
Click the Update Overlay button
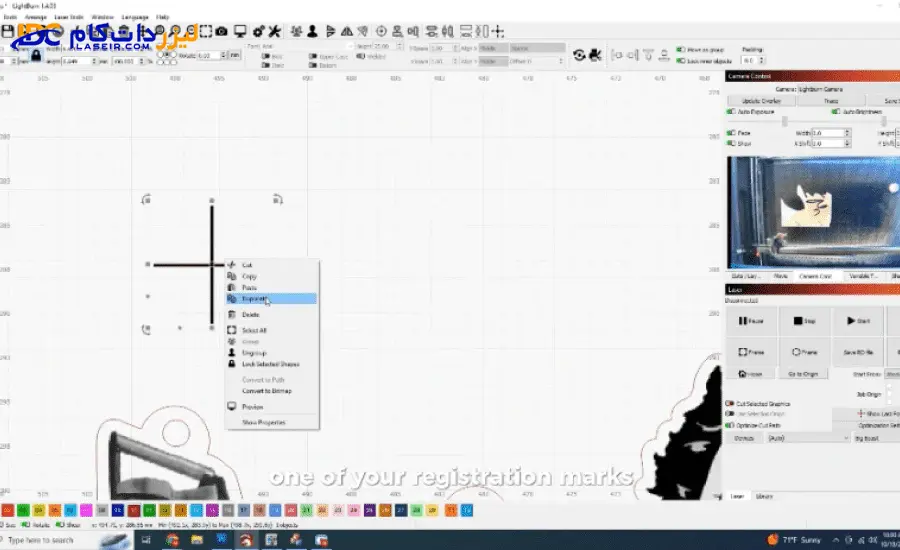point(762,101)
